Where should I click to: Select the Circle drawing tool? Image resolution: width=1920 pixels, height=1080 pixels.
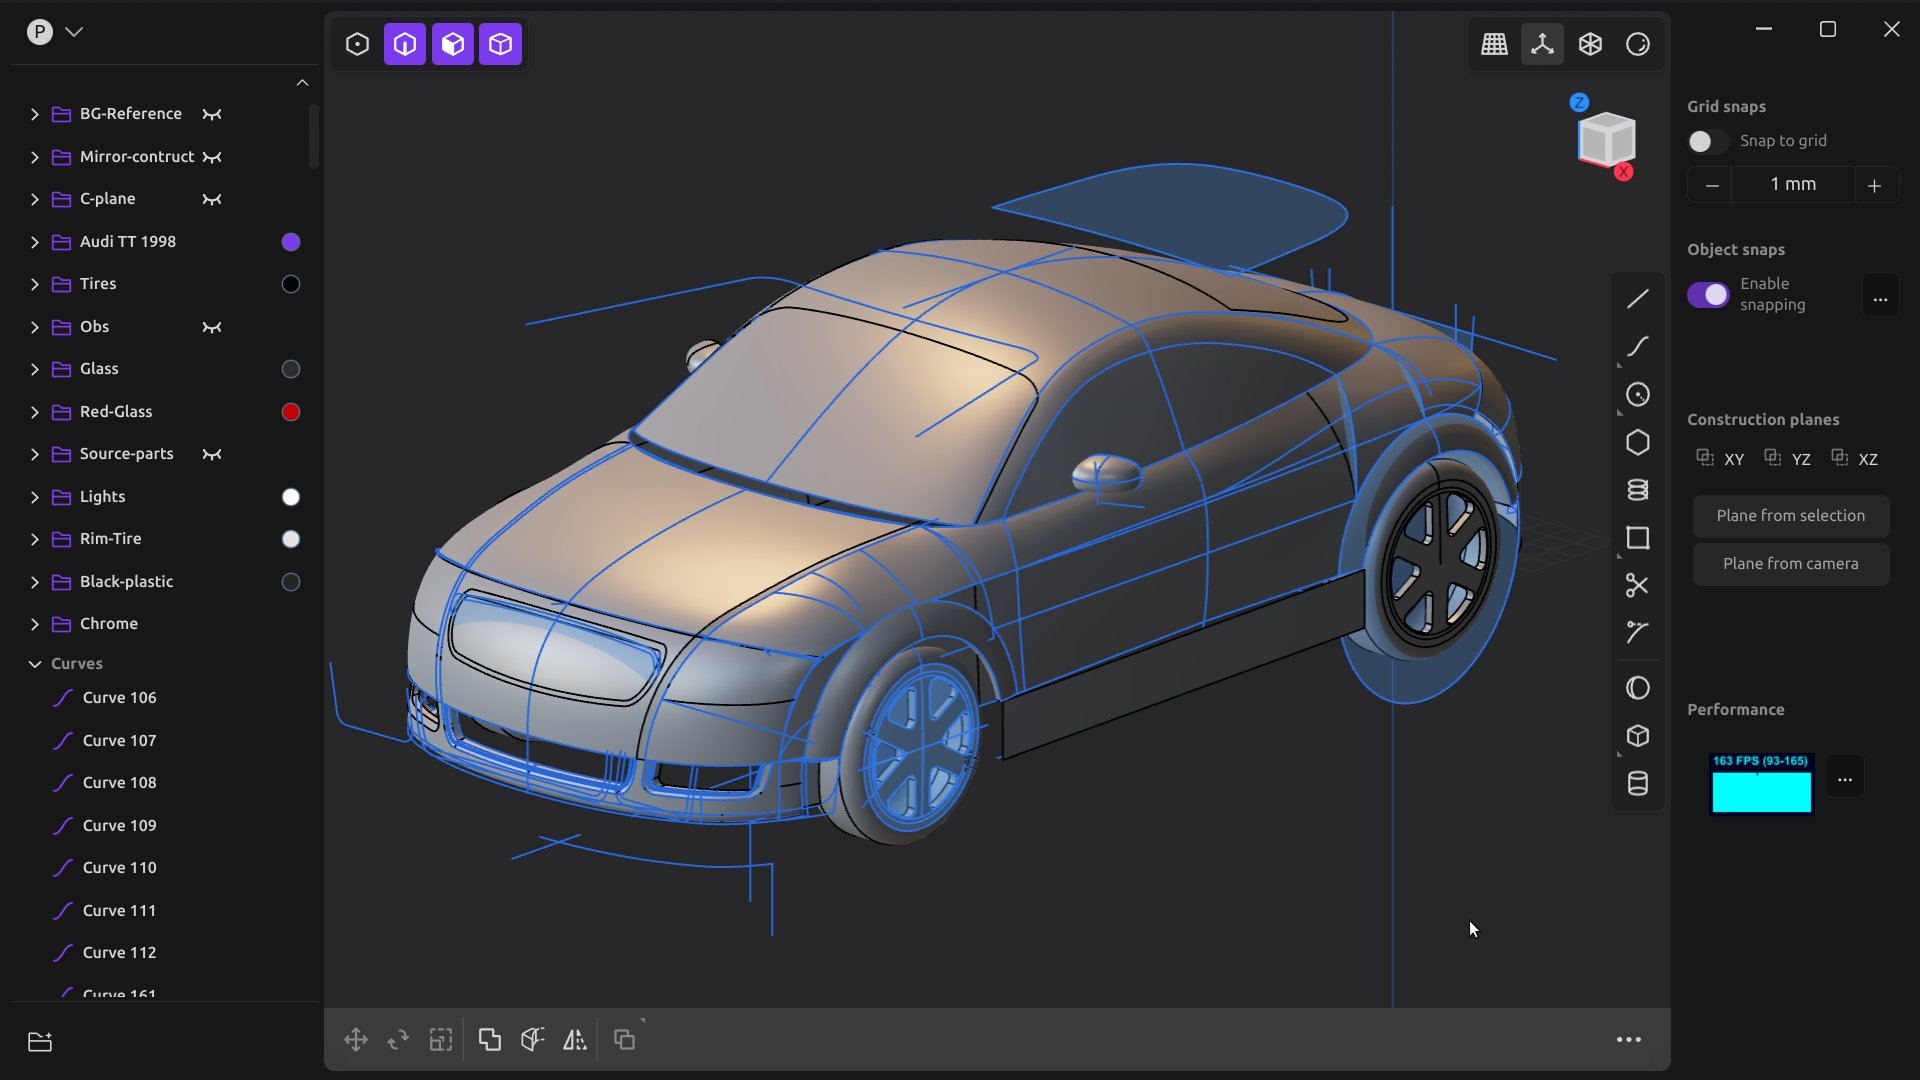(x=1637, y=395)
